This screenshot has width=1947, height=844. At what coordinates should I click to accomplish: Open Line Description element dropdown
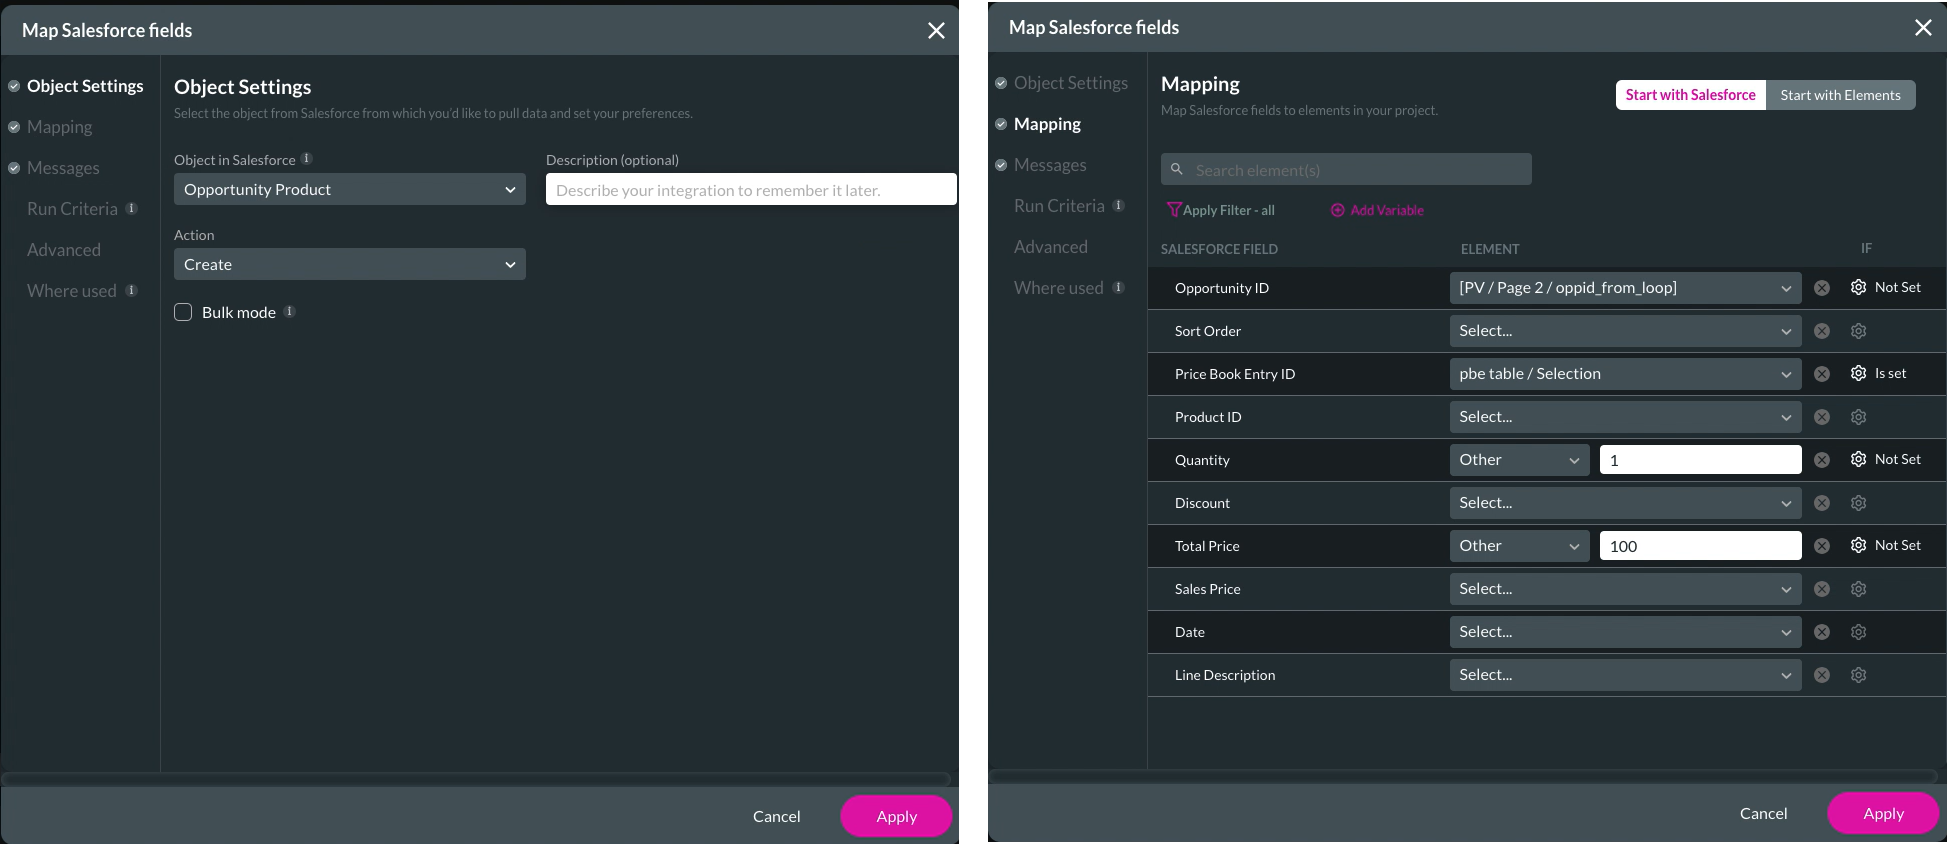[x=1625, y=675]
